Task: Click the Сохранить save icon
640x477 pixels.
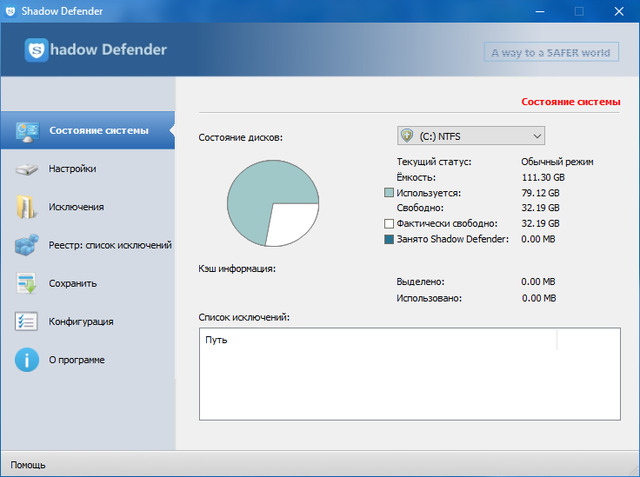Action: point(26,283)
